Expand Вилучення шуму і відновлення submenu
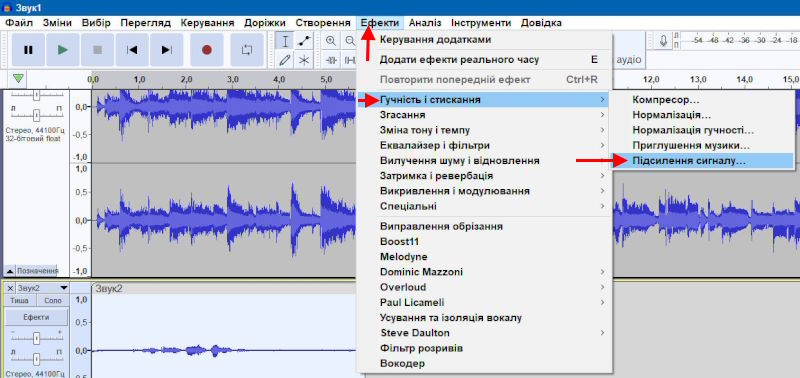800x378 pixels. 484,161
